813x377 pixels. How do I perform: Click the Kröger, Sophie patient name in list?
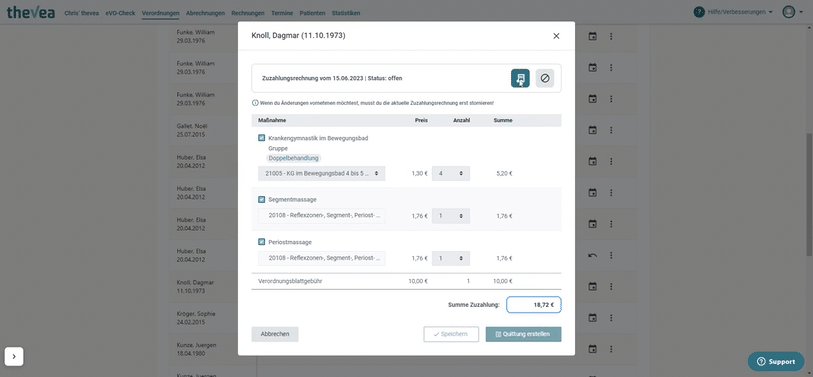196,314
